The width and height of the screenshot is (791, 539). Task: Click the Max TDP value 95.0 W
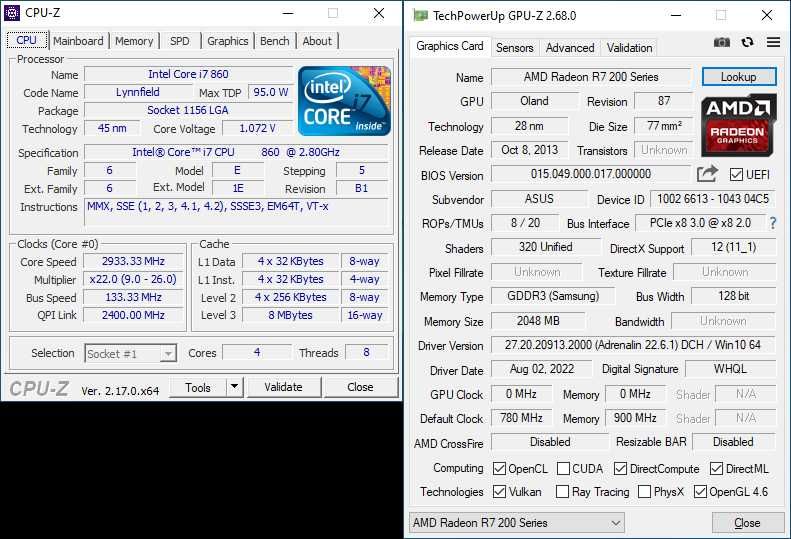(x=270, y=92)
